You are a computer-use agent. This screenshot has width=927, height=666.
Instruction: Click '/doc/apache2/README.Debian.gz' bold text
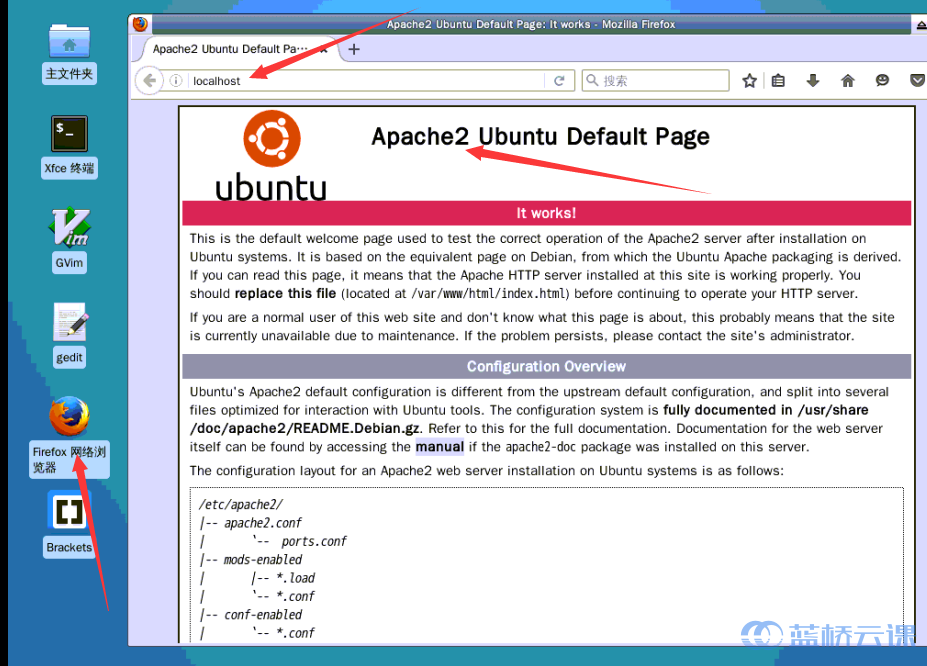[304, 428]
